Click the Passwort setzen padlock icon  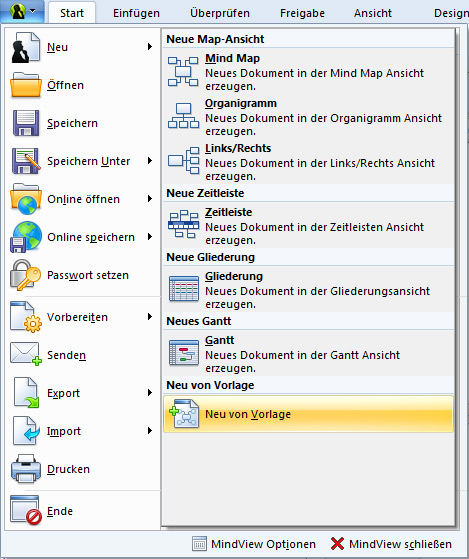25,275
